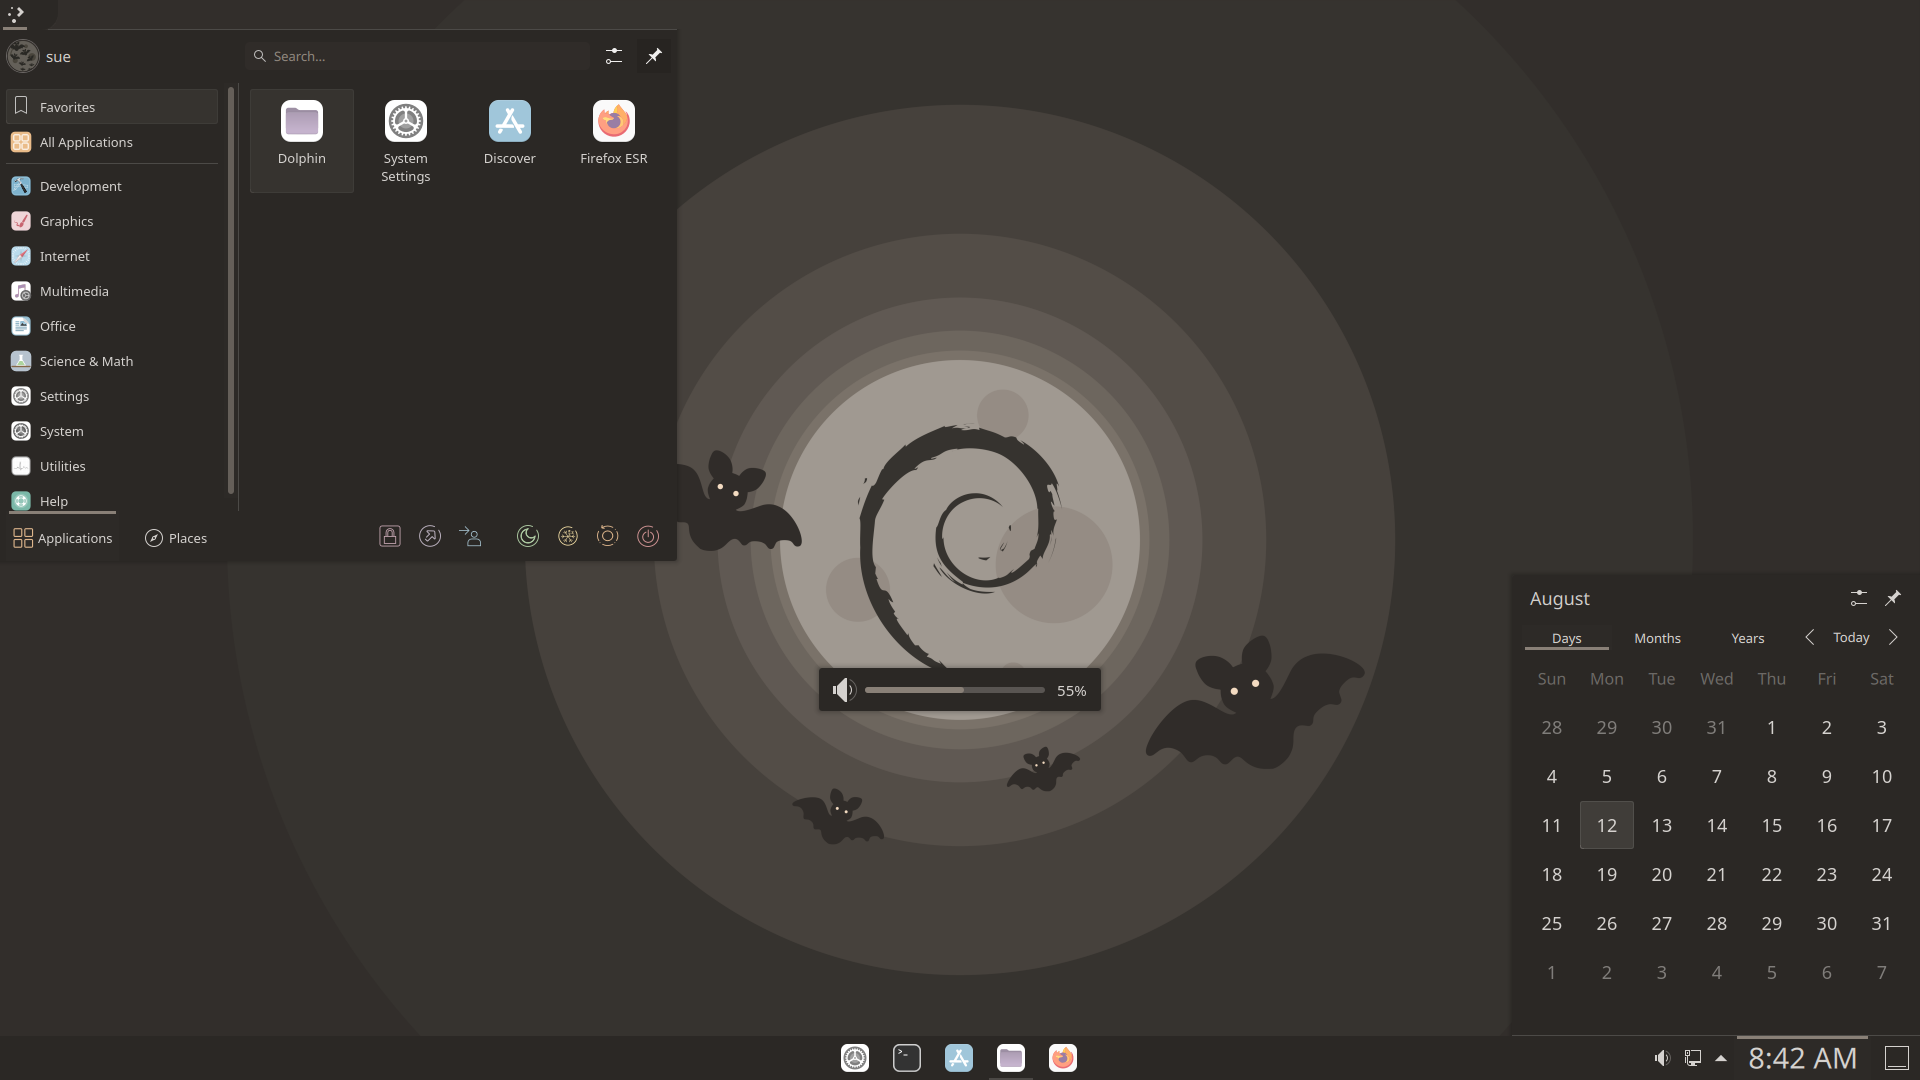The image size is (1920, 1080).
Task: Click the shut down power icon in the launcher
Action: (x=648, y=537)
